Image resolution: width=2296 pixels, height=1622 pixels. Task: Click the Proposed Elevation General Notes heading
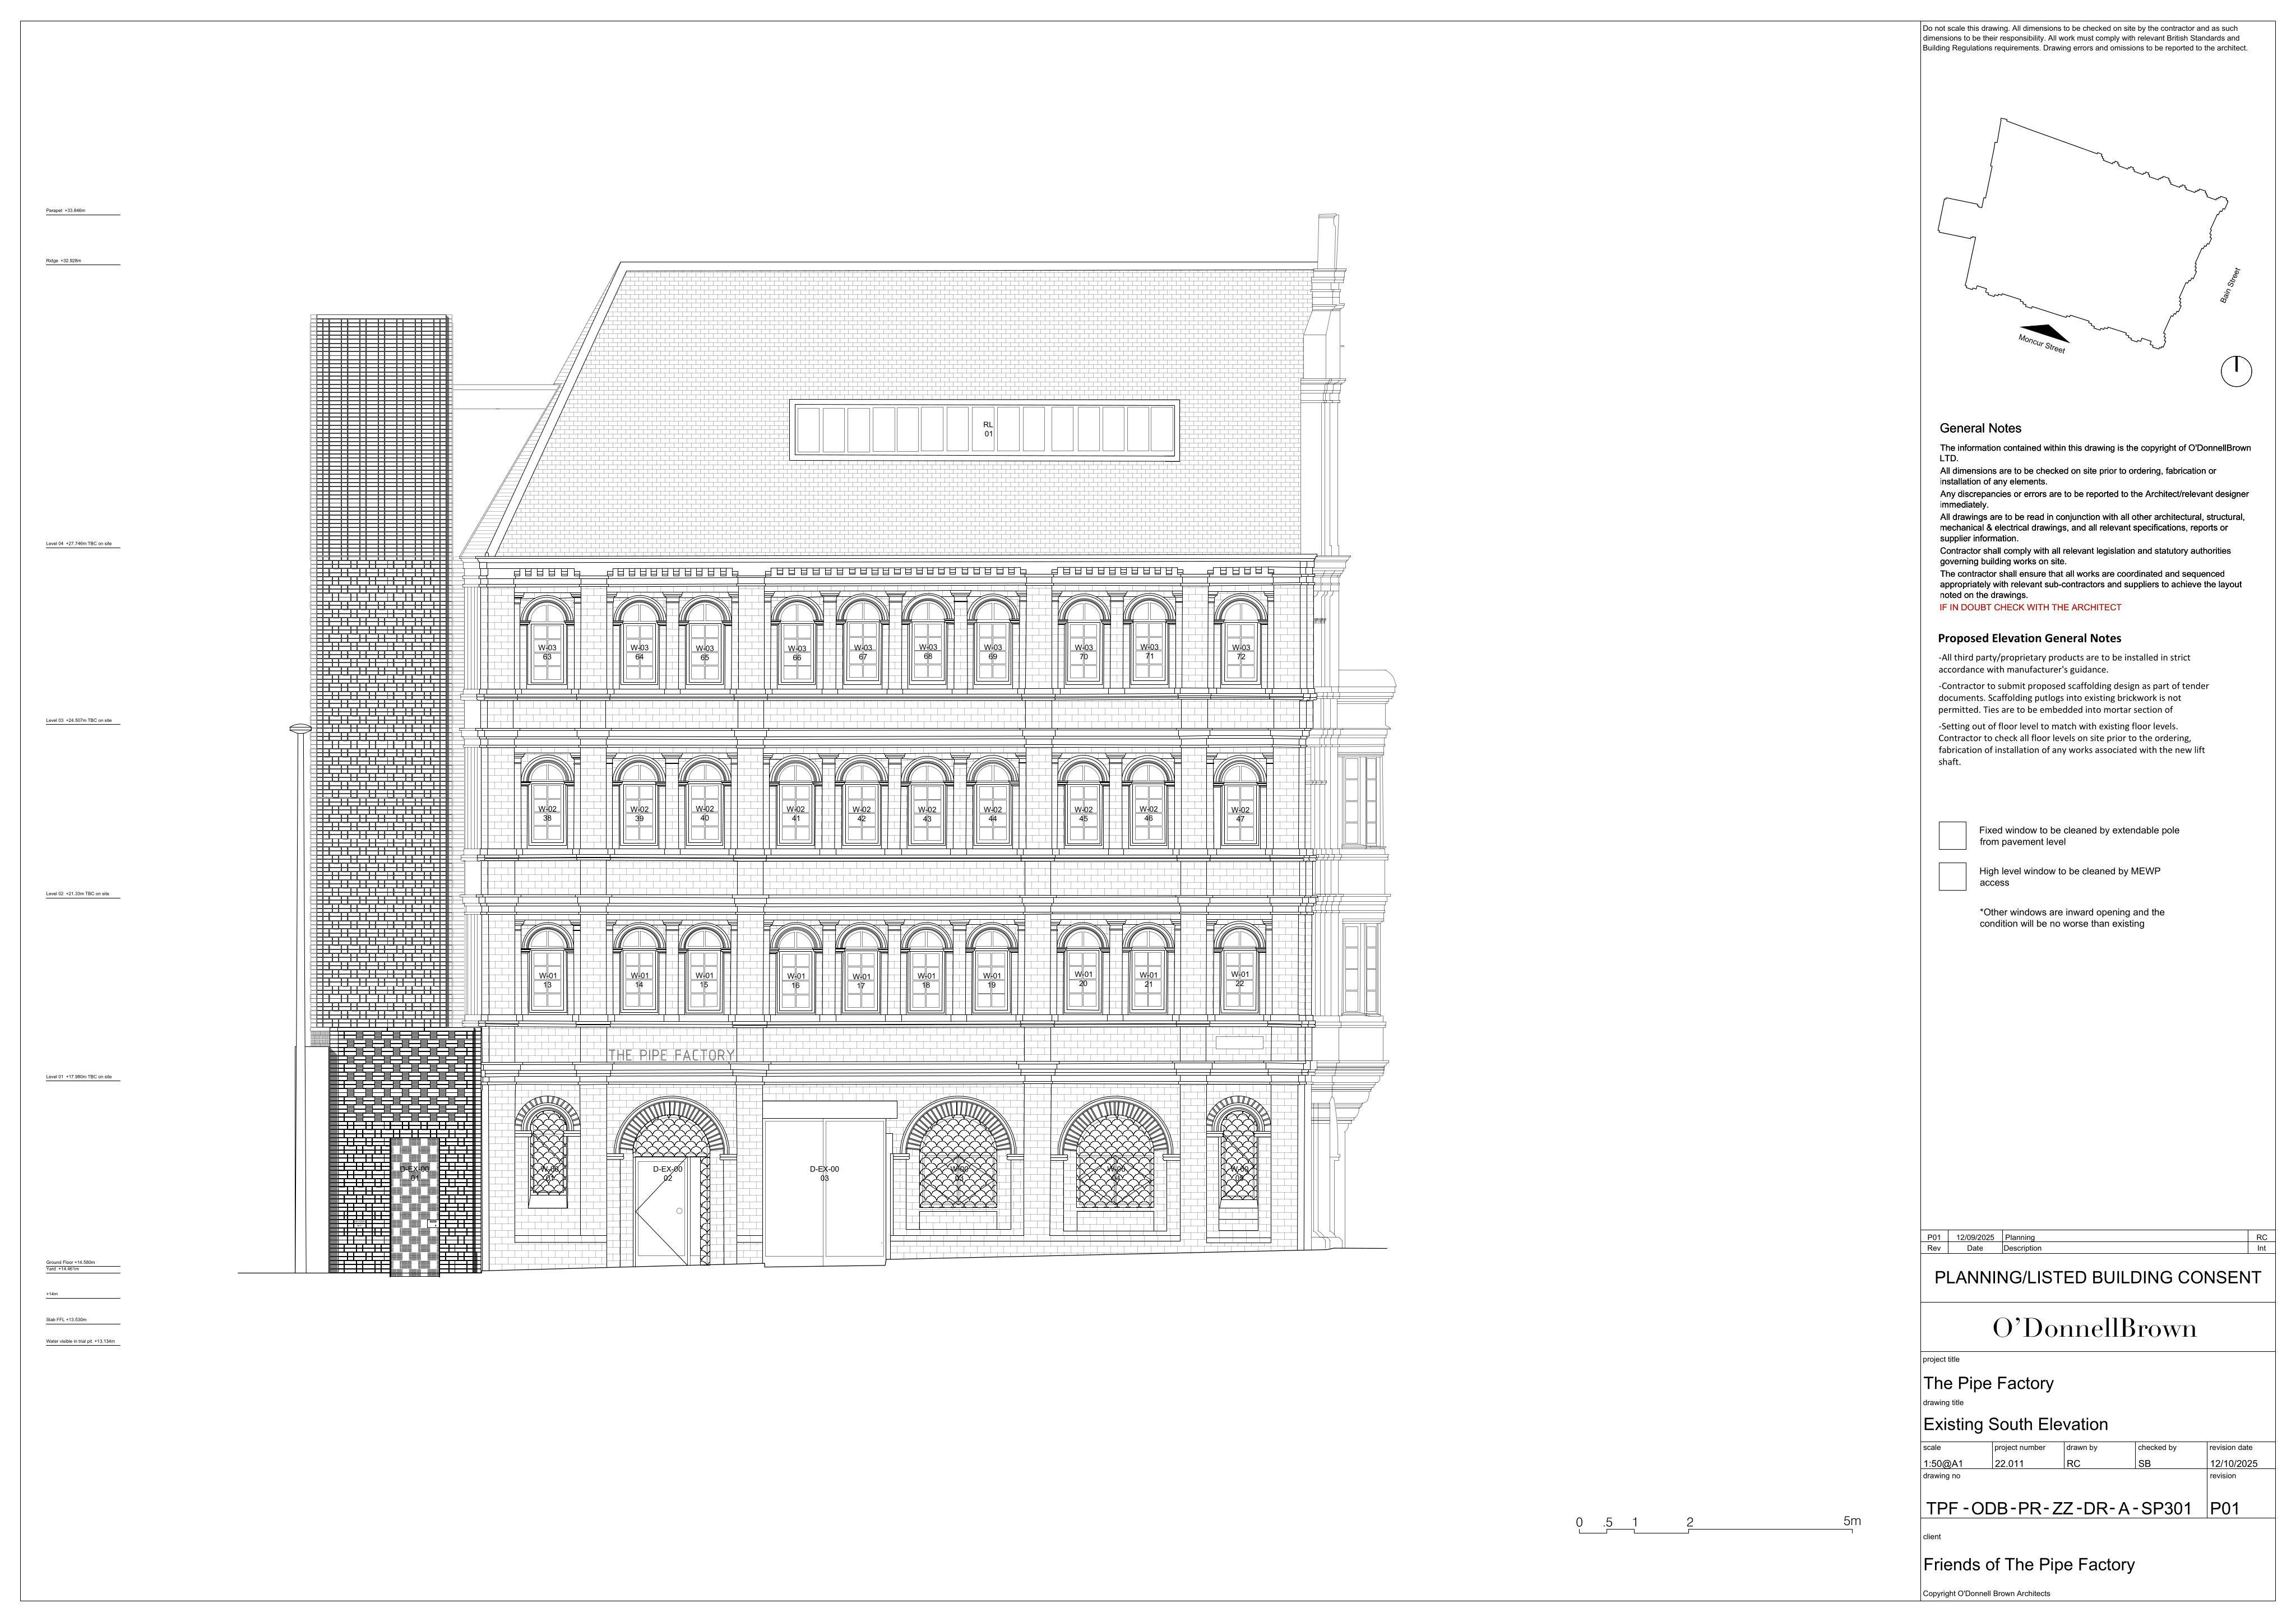coord(2029,638)
